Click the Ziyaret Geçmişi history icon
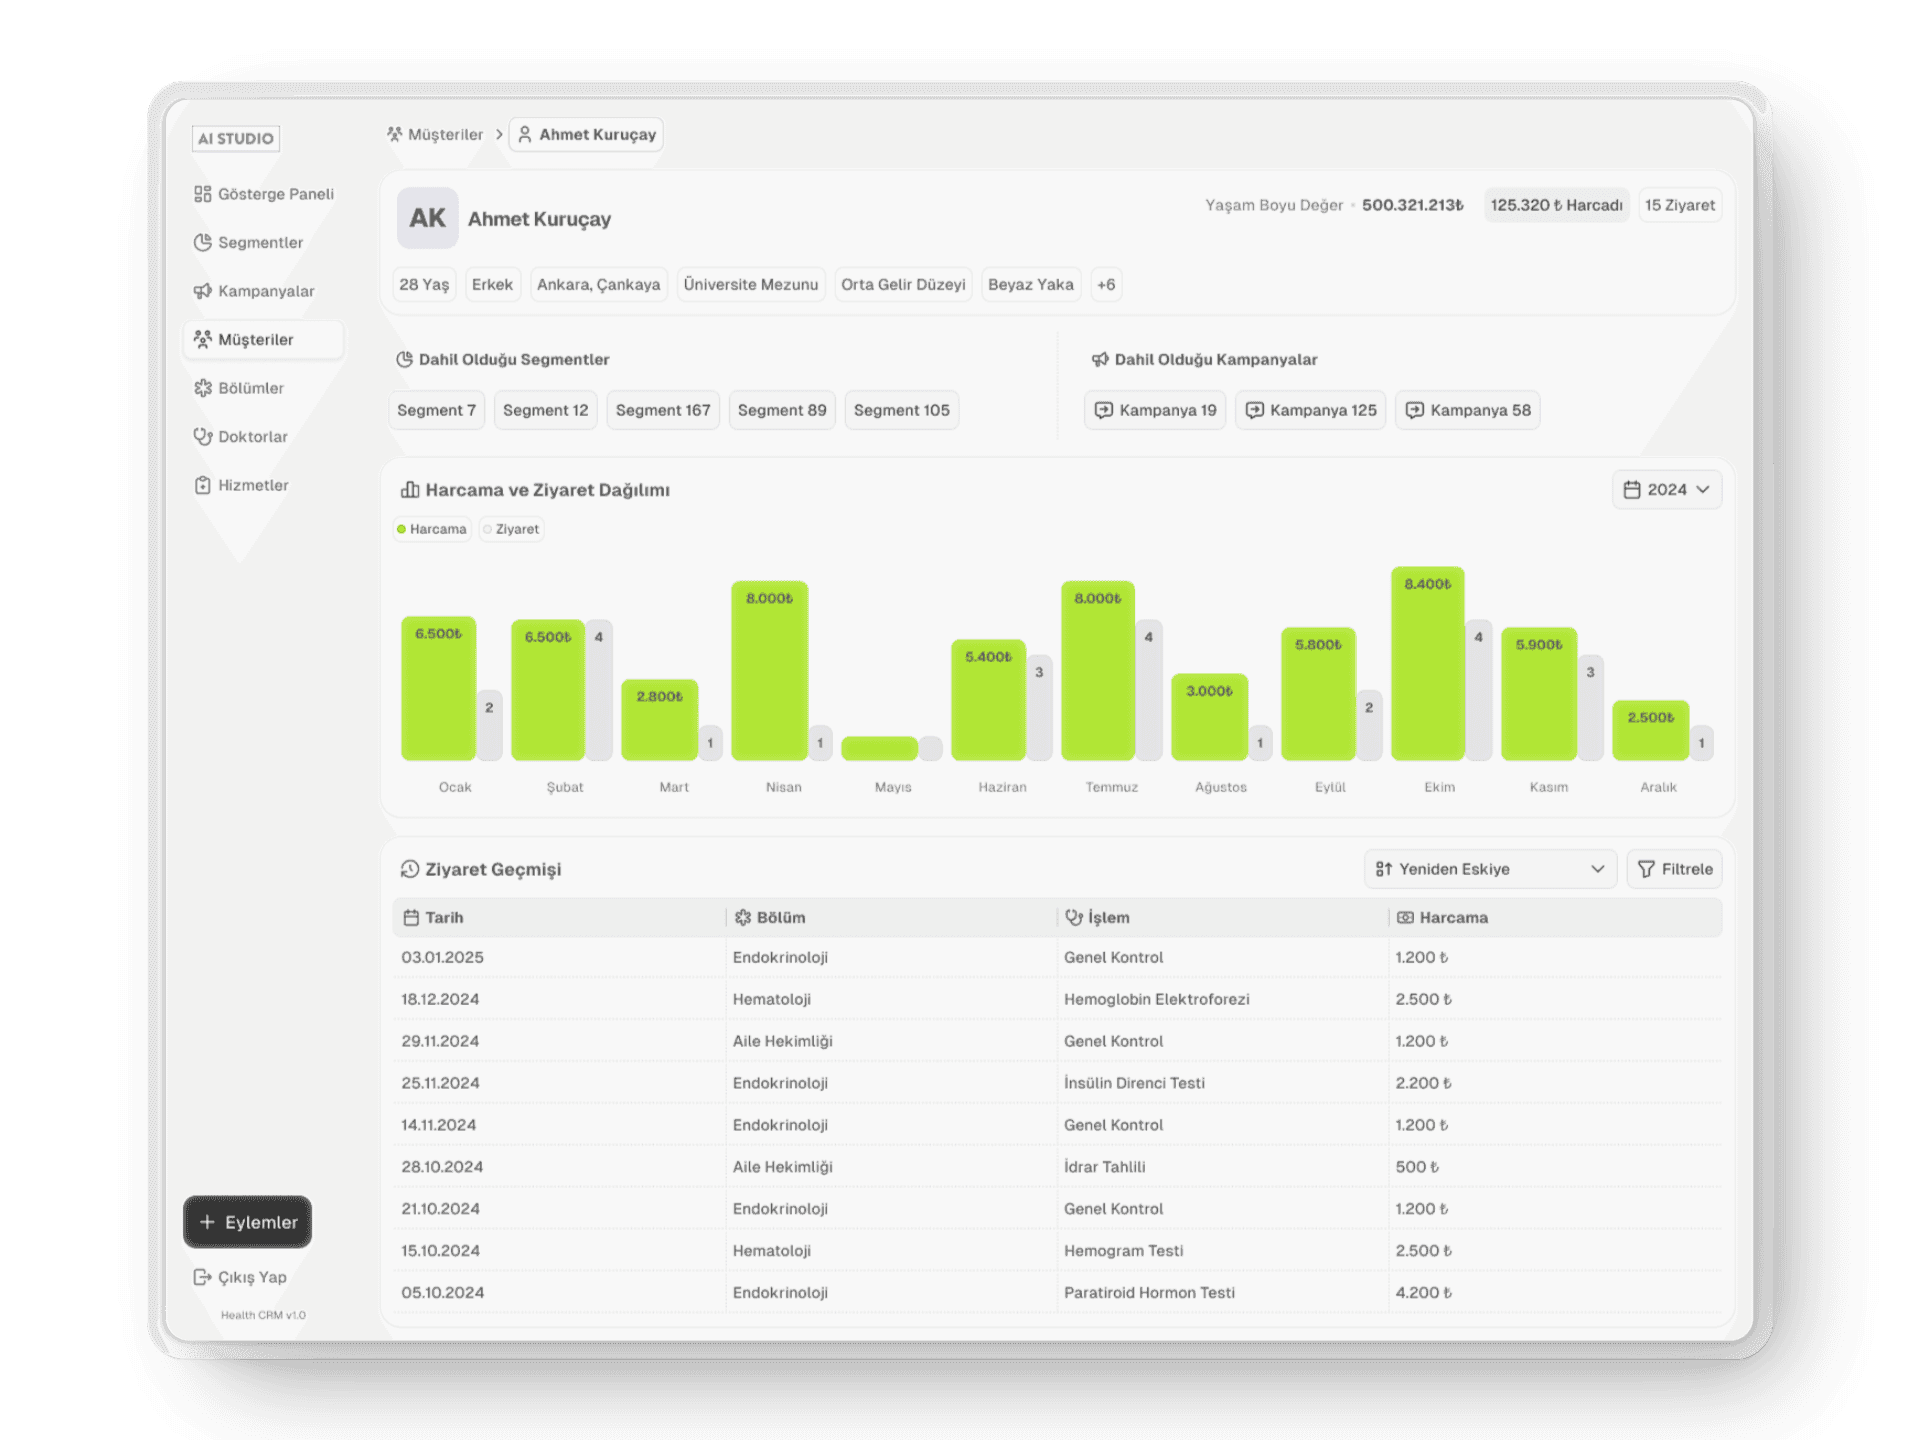The image size is (1920, 1440). [409, 869]
